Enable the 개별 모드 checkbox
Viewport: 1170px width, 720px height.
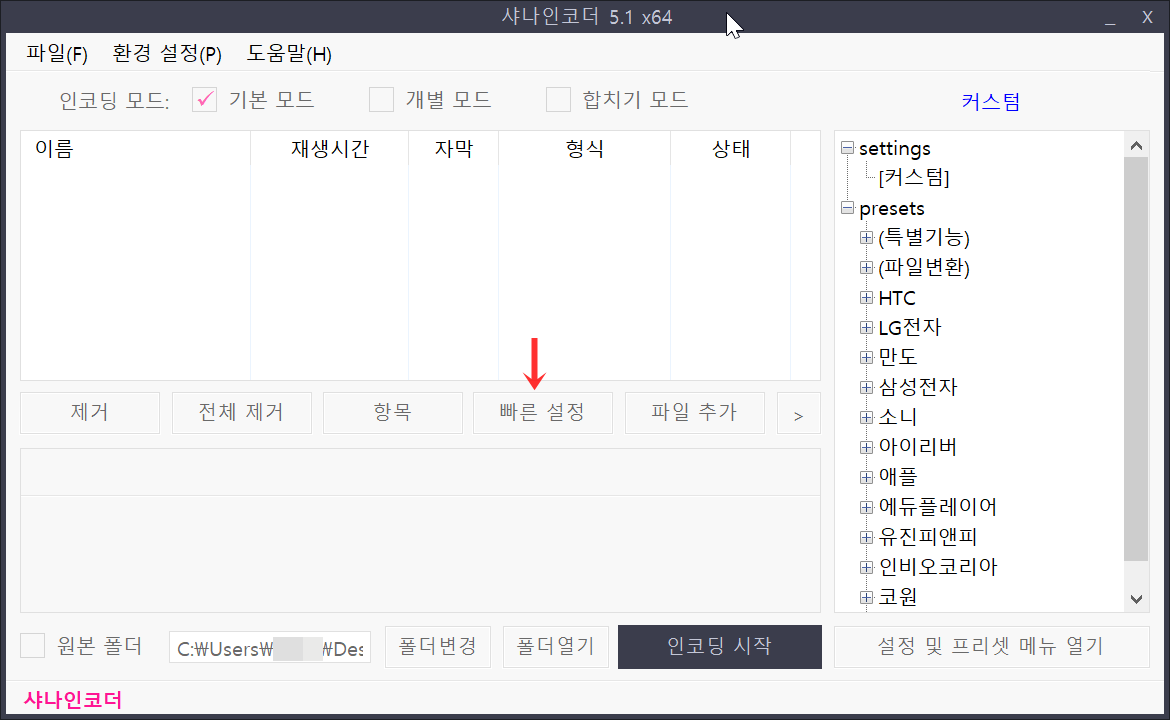pyautogui.click(x=381, y=99)
